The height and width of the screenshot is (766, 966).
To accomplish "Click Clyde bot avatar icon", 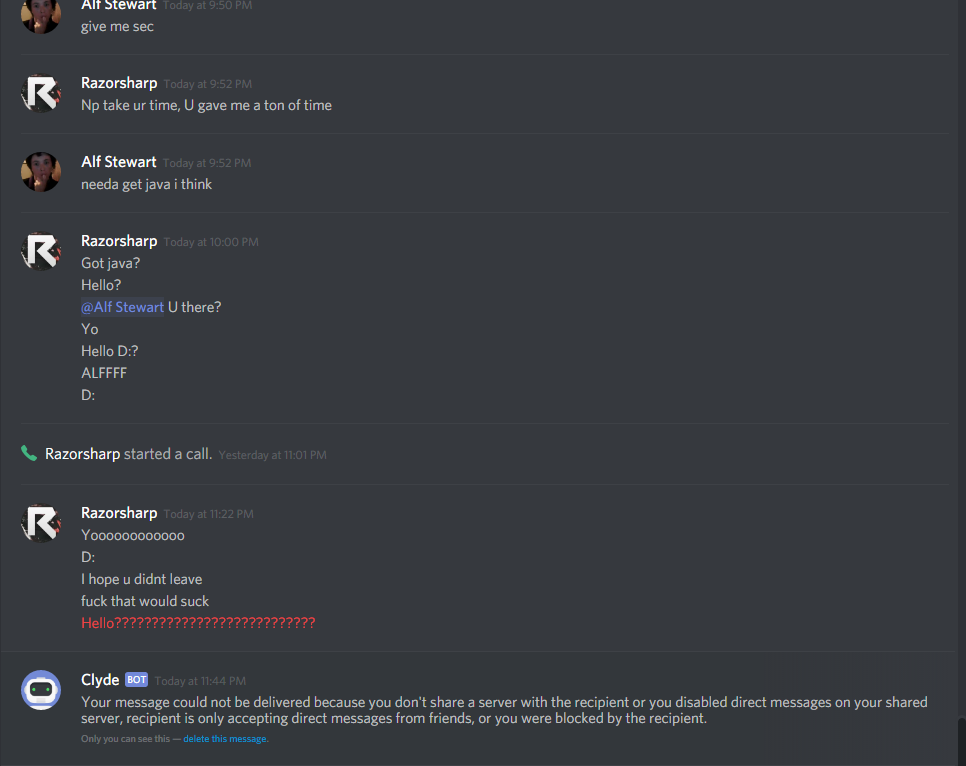I will pos(41,690).
